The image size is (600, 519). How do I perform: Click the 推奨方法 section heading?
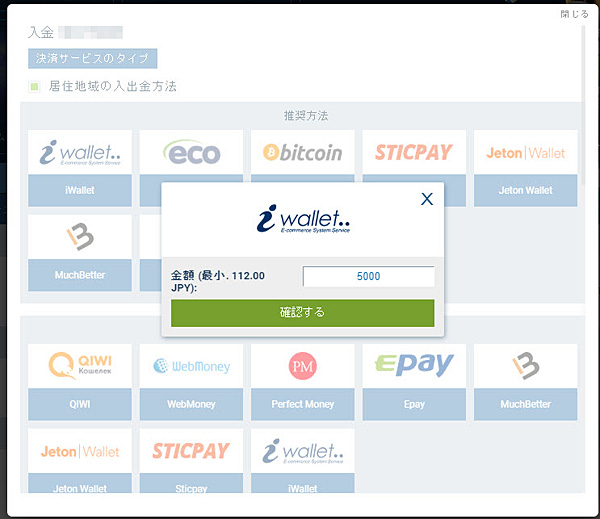306,116
